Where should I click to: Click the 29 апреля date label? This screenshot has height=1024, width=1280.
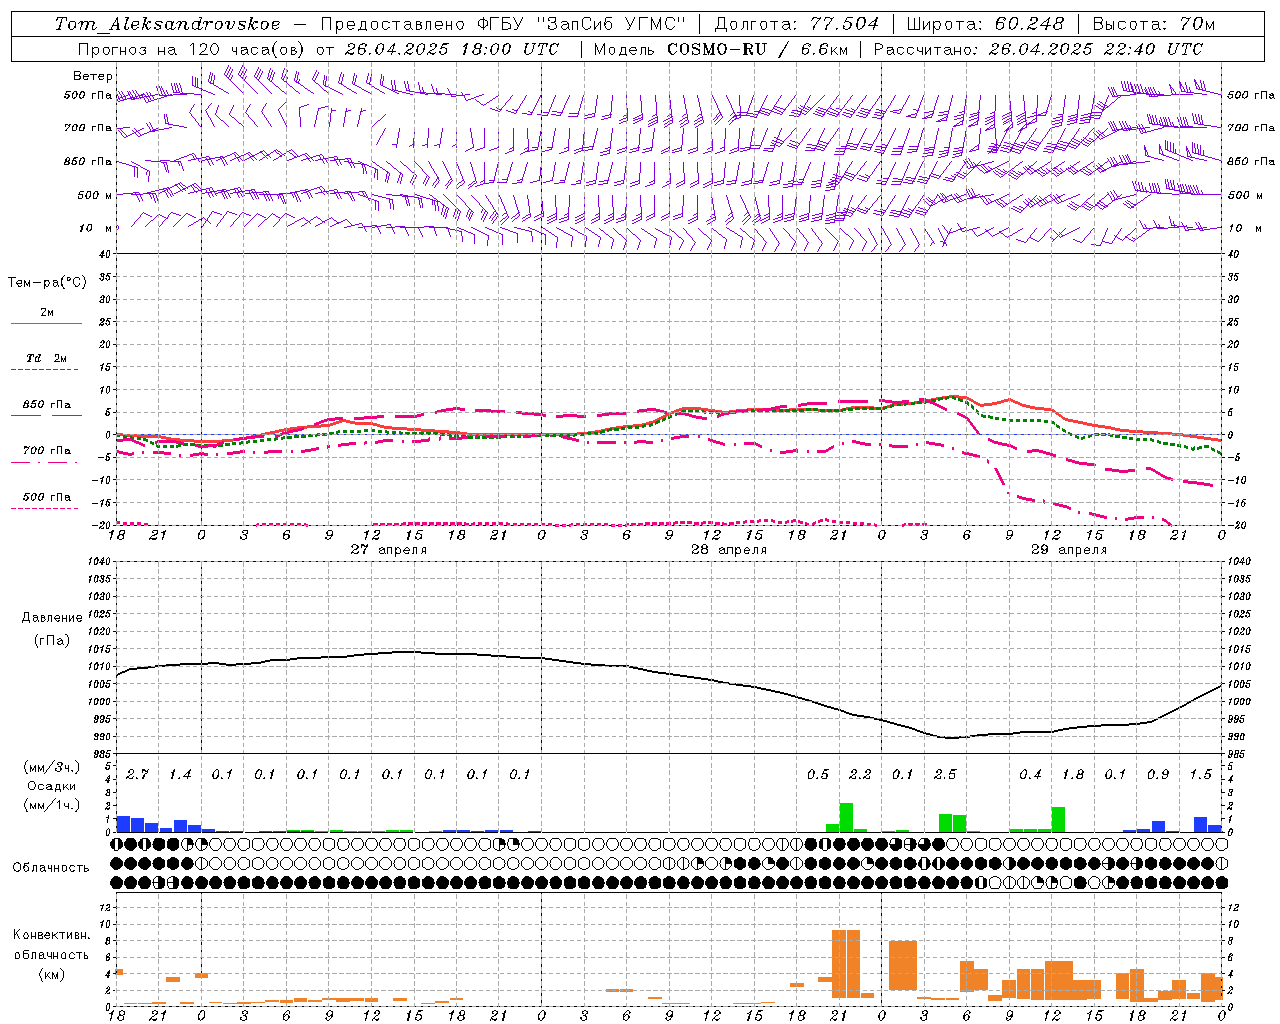click(1068, 550)
